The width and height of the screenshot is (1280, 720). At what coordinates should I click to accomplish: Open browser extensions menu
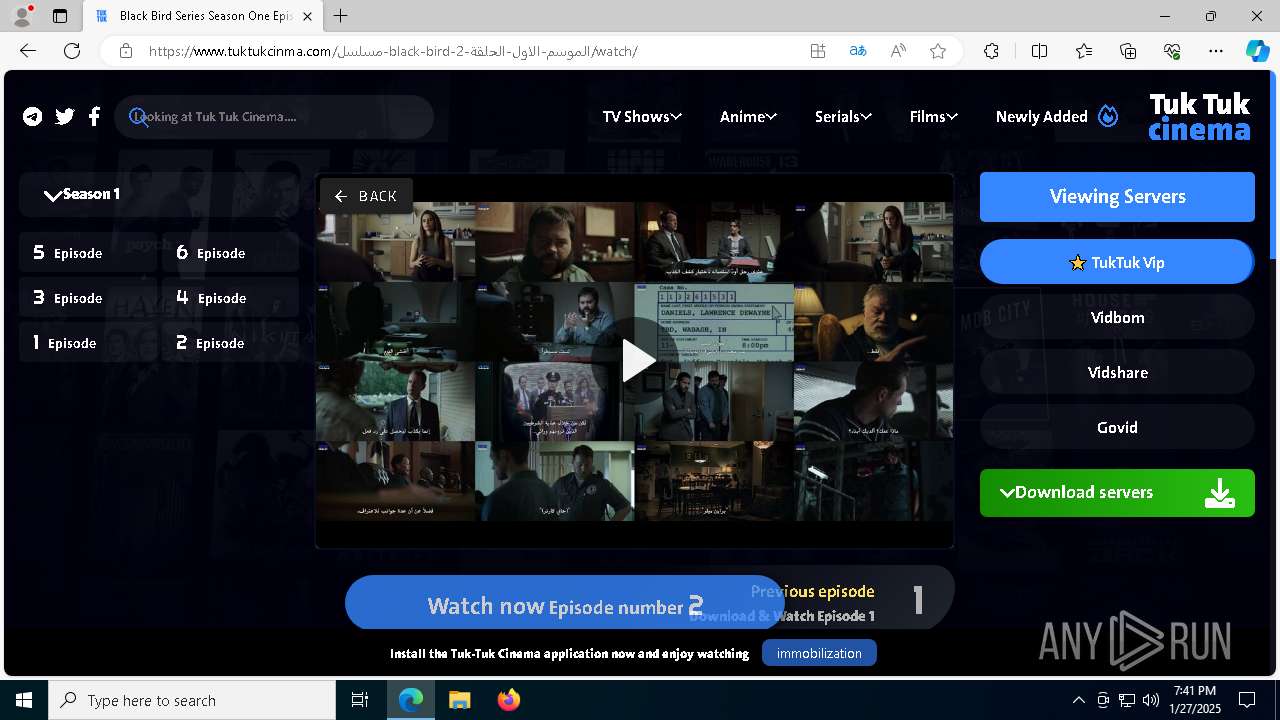point(991,51)
